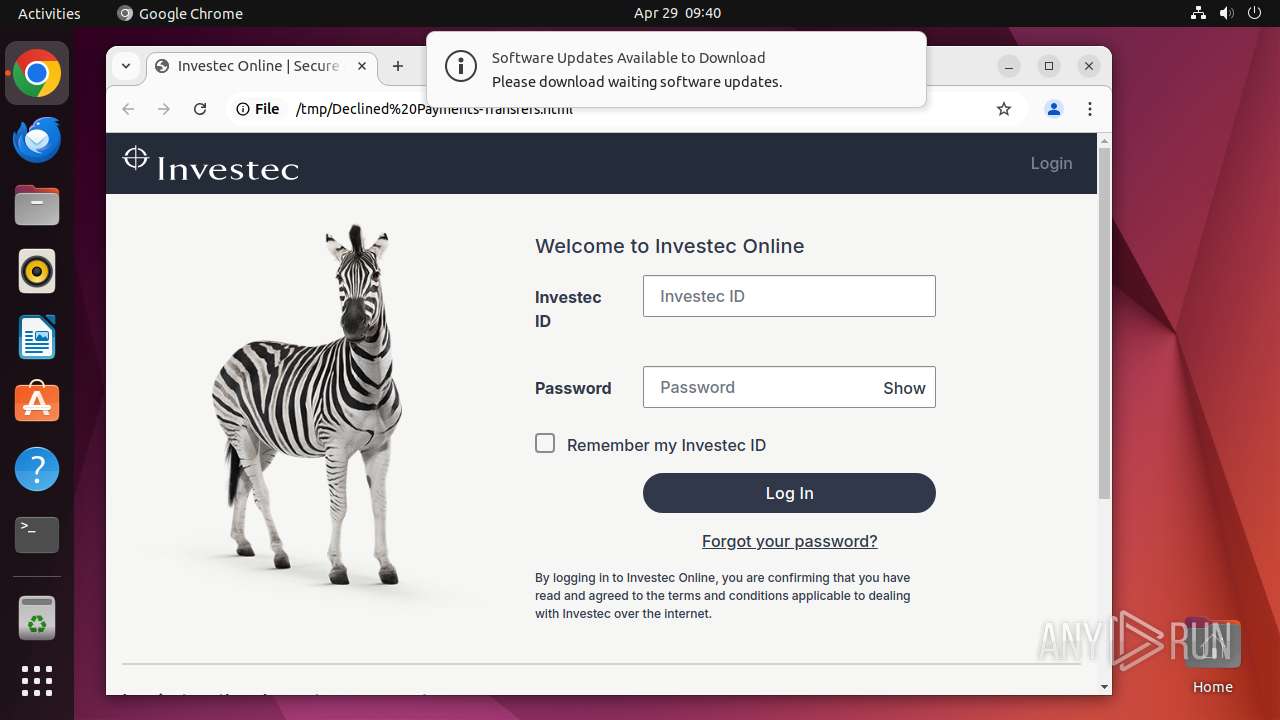Open Software Updates Available notification
1280x720 pixels.
click(676, 69)
